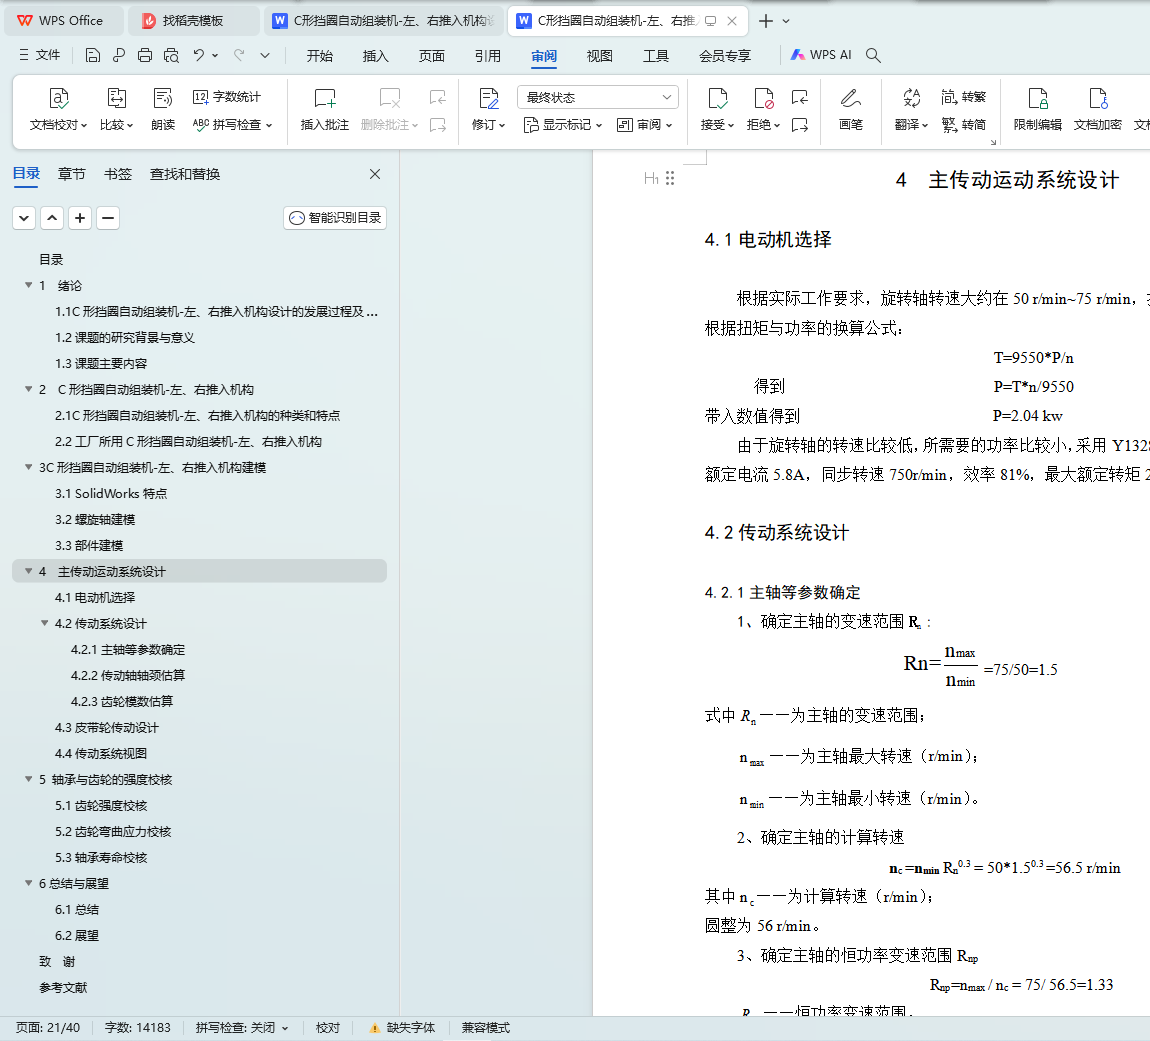Click the heading drag handle beside chapter 4 title

click(x=670, y=178)
